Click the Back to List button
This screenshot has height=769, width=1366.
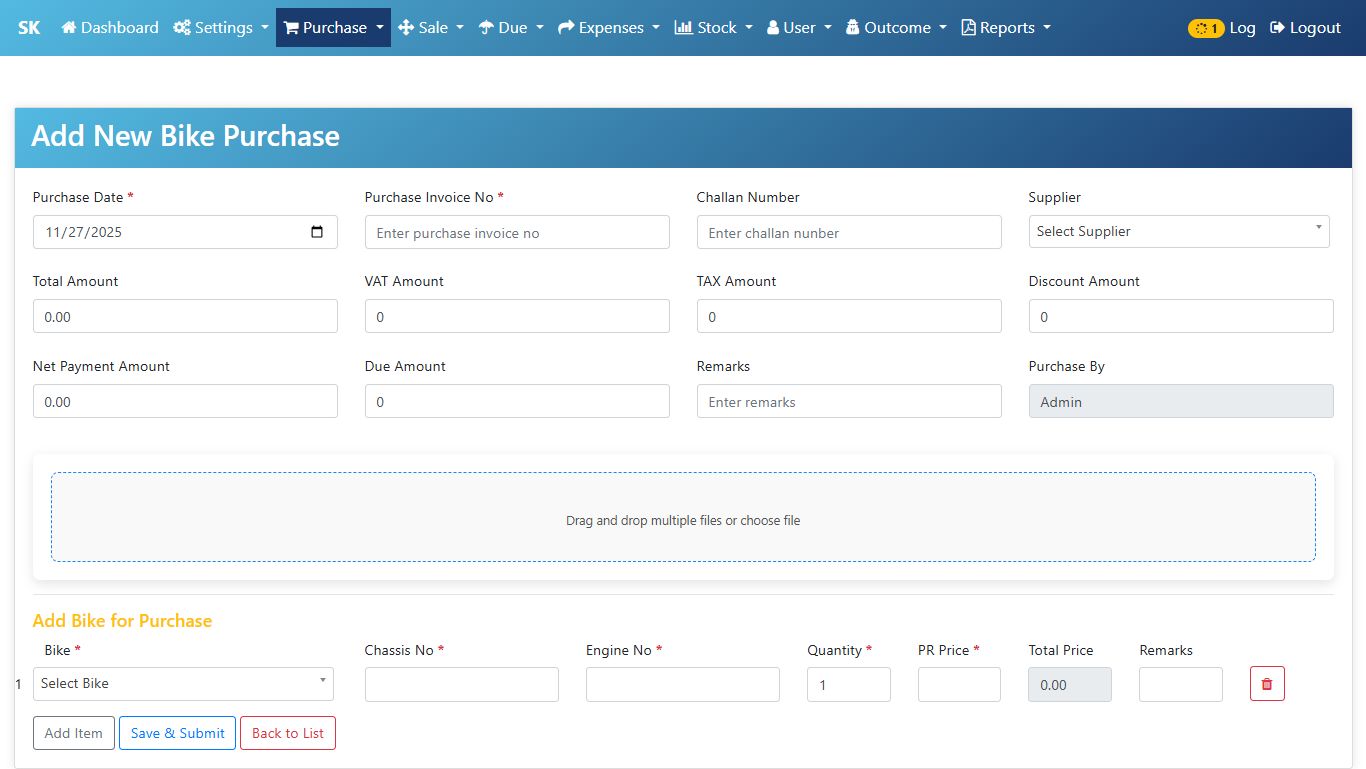(288, 733)
